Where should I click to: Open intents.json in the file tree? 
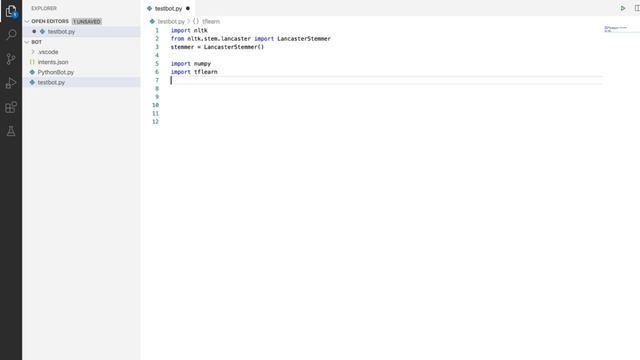53,62
